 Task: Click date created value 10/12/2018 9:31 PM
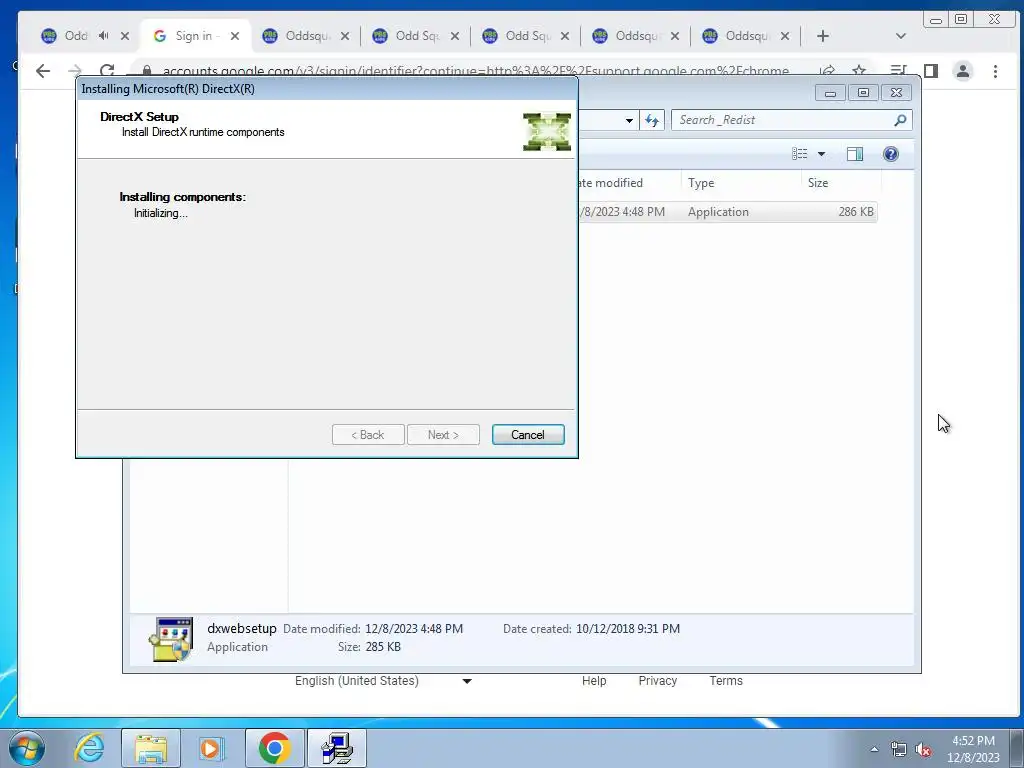point(628,629)
